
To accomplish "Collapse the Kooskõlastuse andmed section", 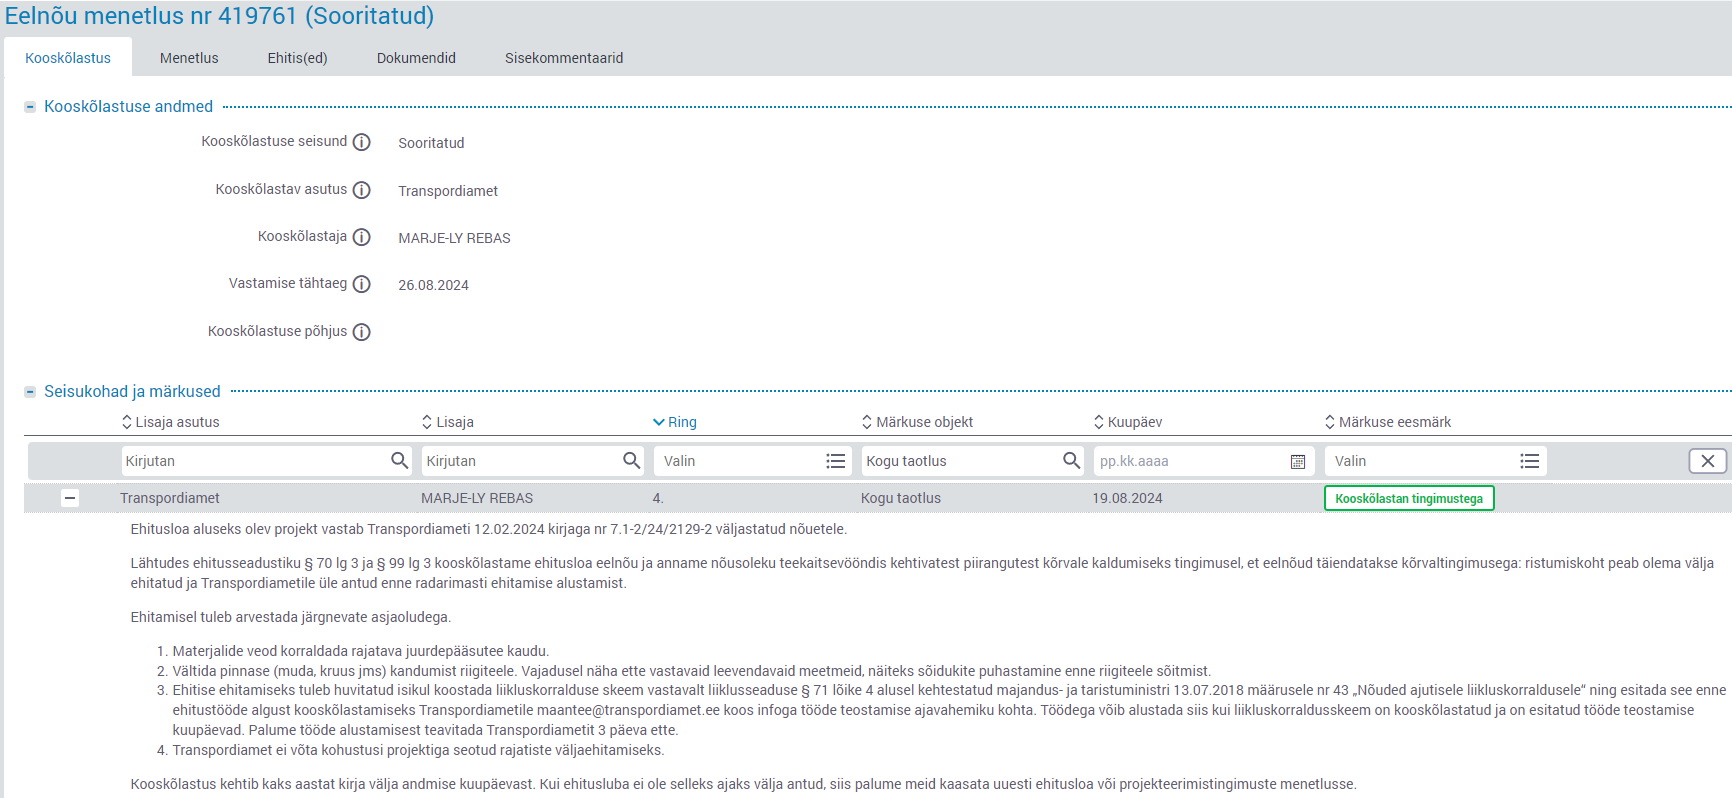I will (30, 107).
